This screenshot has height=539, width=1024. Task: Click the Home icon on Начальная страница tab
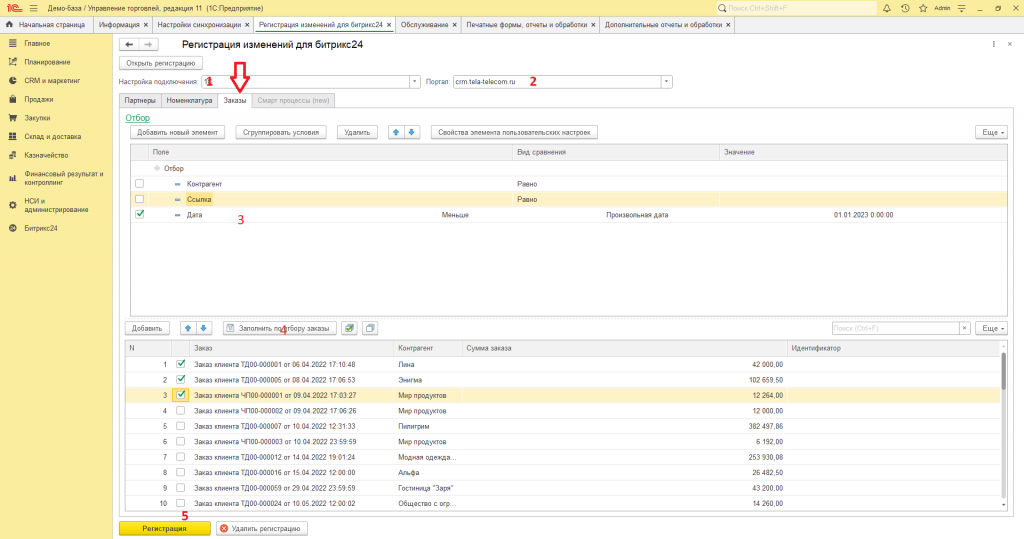point(9,24)
